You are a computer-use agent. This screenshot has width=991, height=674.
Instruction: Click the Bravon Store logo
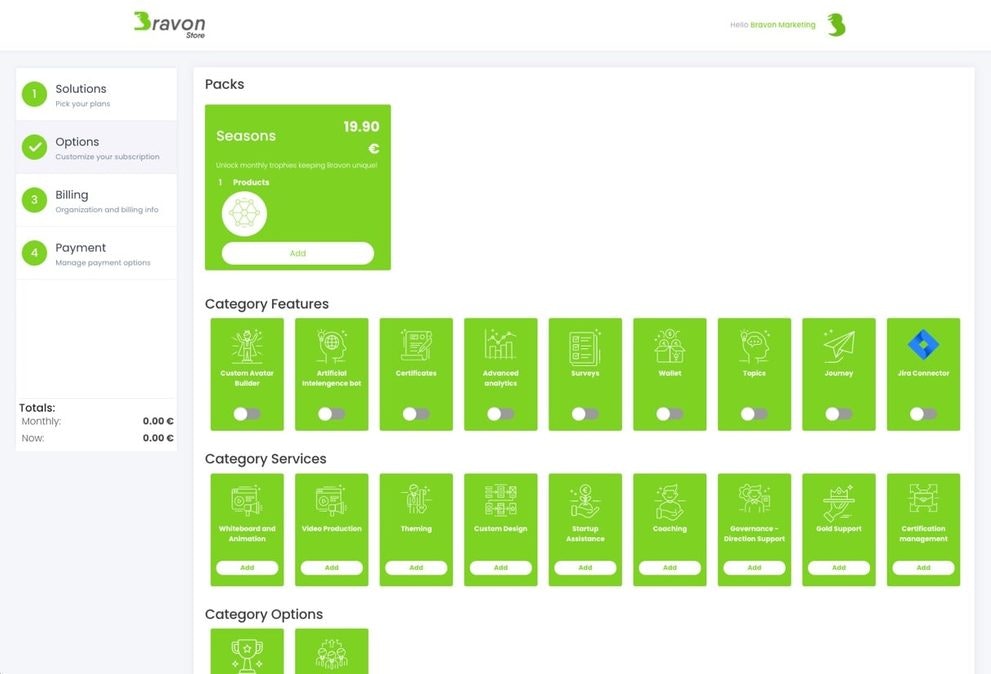pyautogui.click(x=169, y=26)
